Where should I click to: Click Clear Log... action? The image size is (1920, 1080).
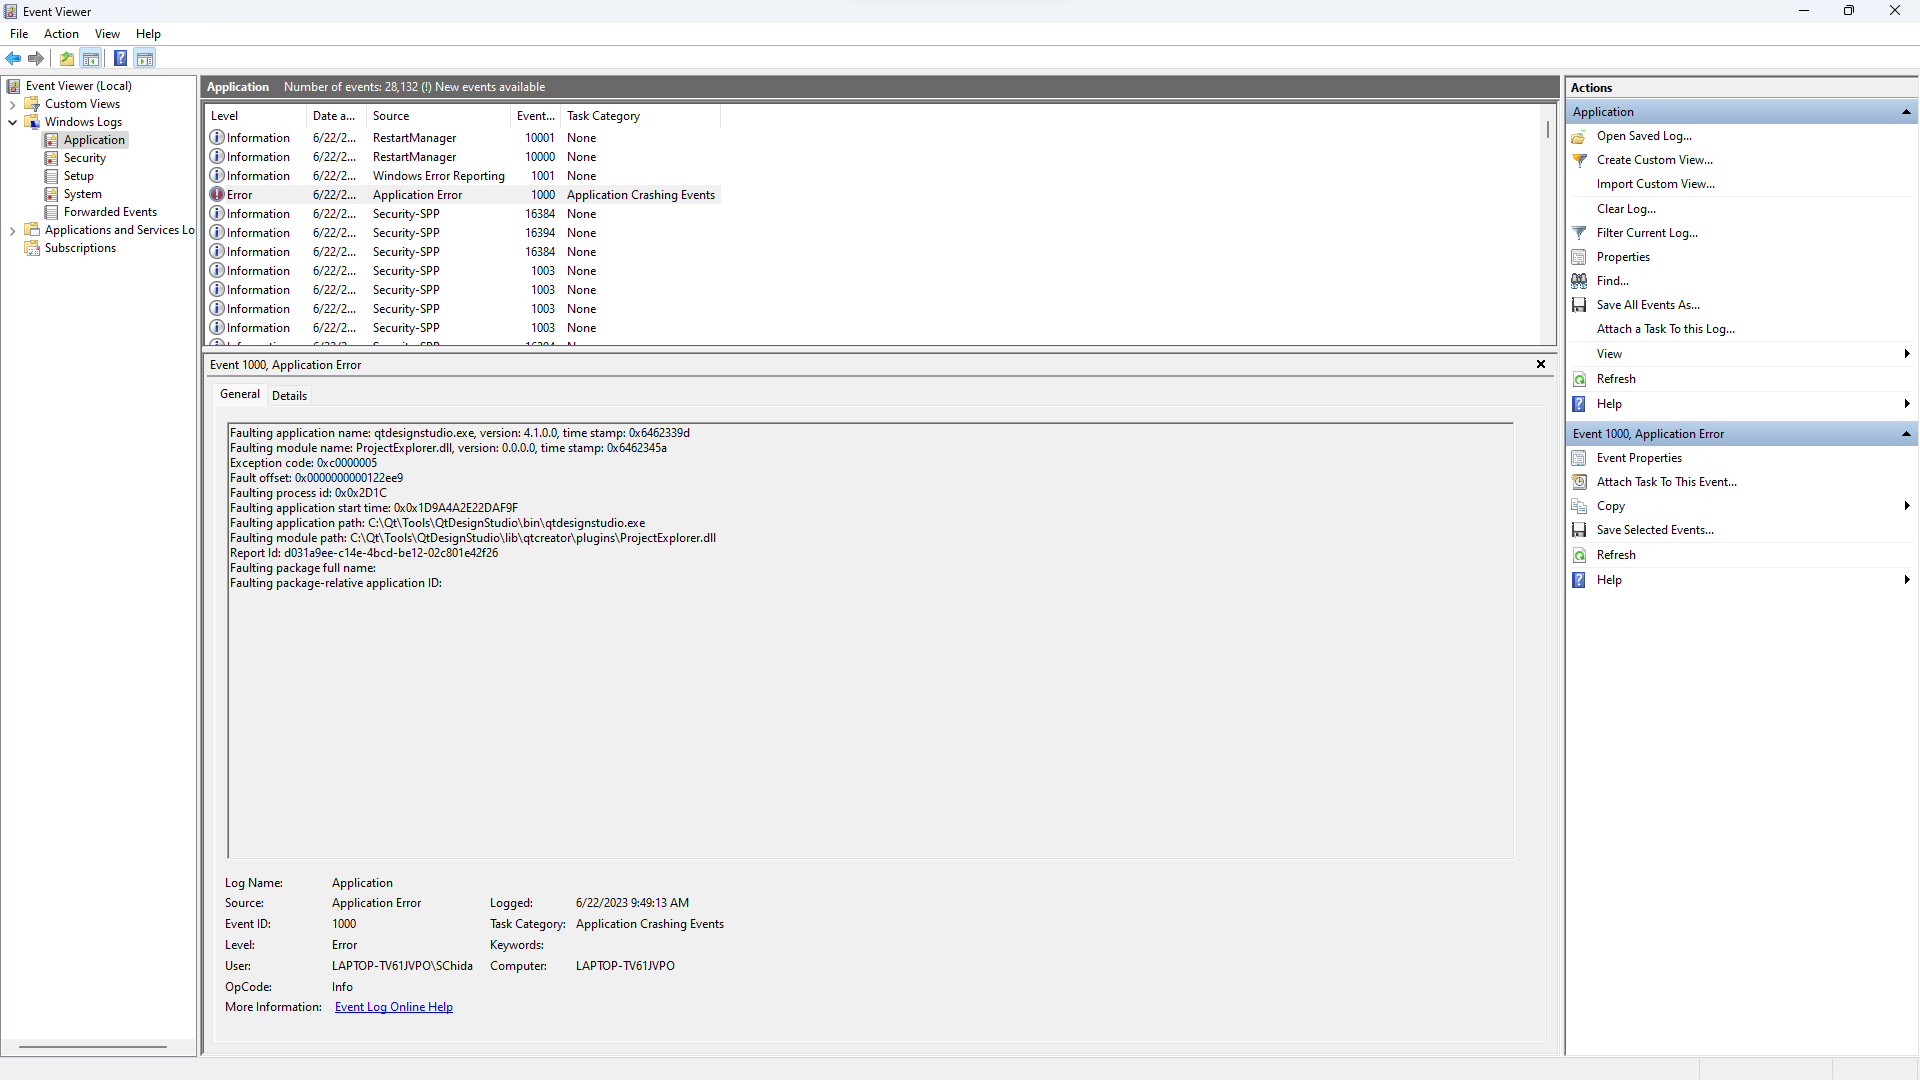[1626, 209]
